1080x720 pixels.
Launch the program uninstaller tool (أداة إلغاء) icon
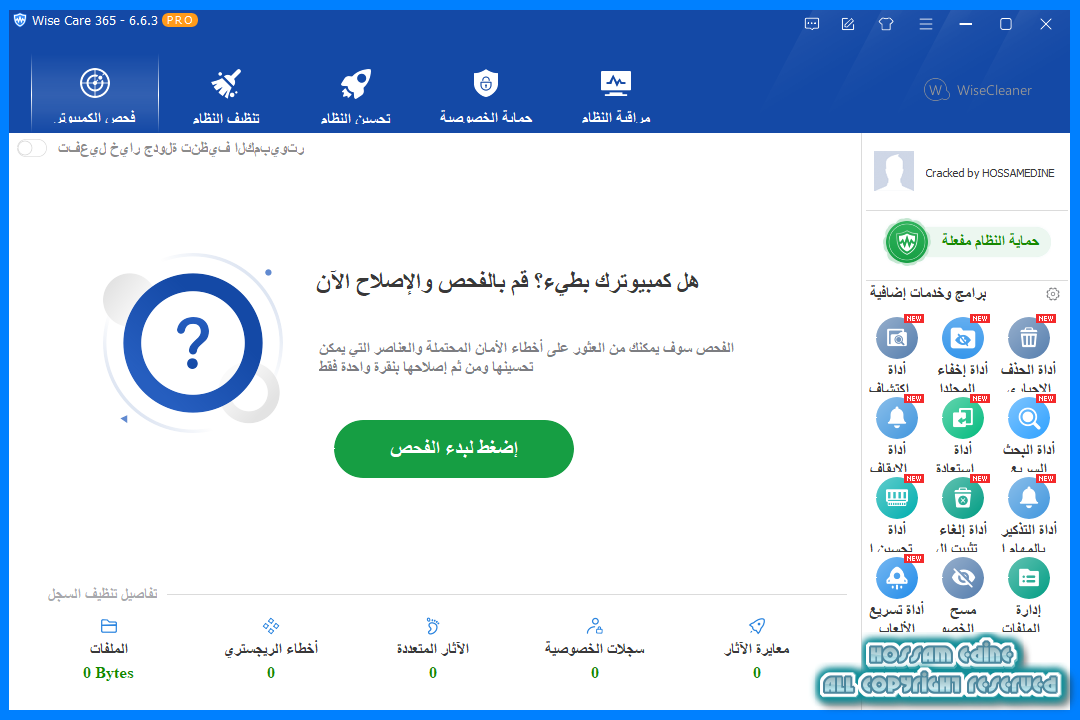[x=963, y=498]
